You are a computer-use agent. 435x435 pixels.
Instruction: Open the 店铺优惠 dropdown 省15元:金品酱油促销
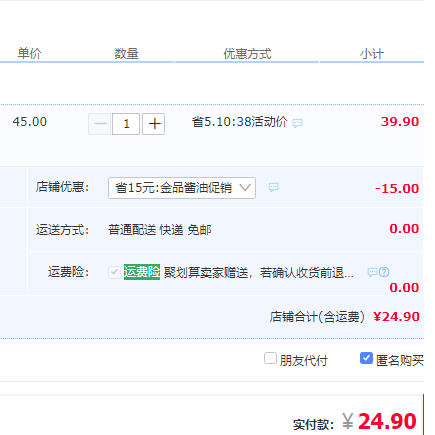pos(182,188)
